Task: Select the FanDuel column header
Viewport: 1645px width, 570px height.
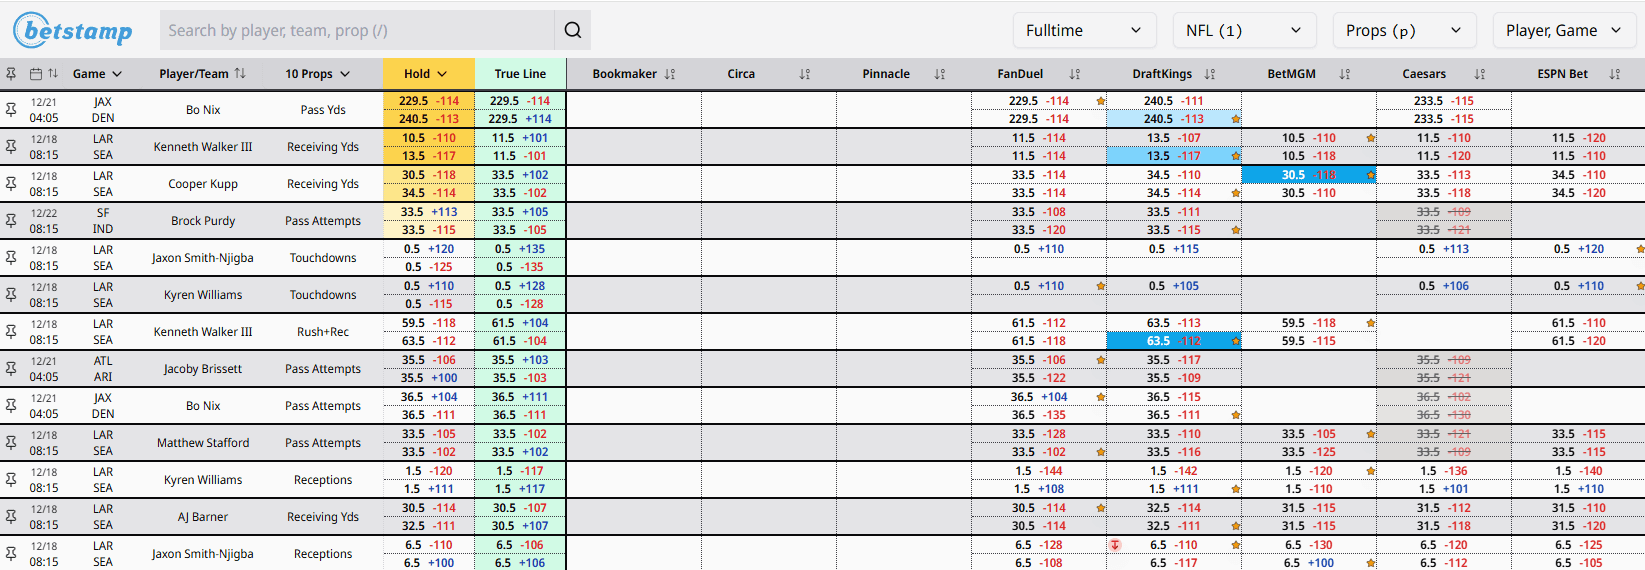Action: click(x=1020, y=74)
